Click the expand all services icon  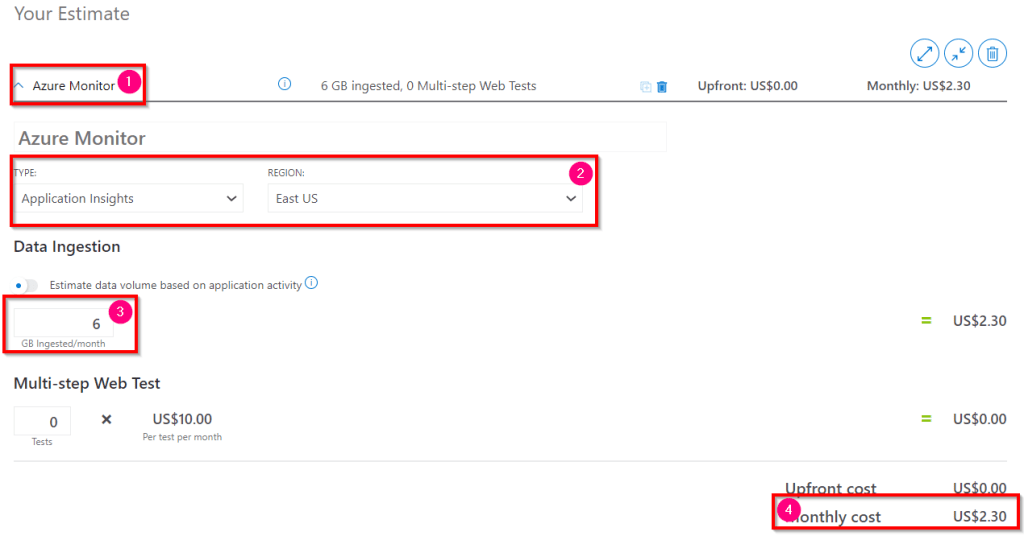pyautogui.click(x=924, y=53)
